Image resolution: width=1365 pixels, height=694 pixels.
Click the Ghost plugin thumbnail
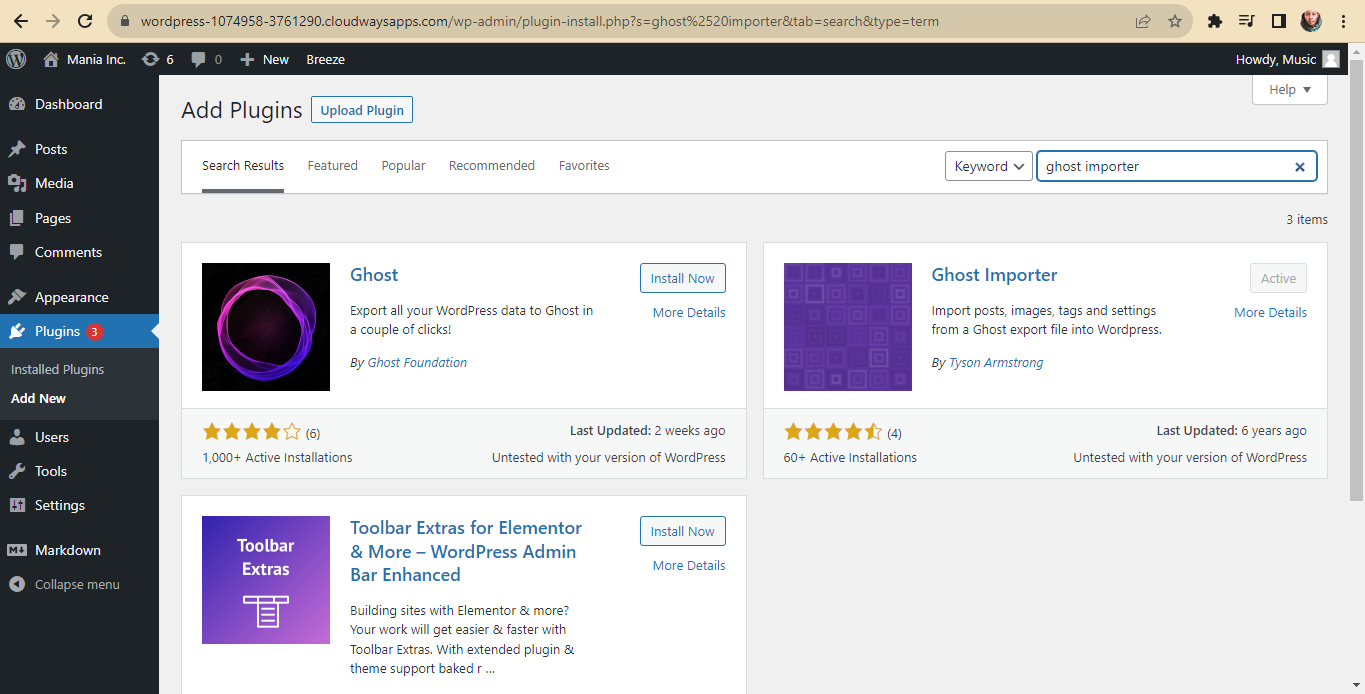pos(266,327)
